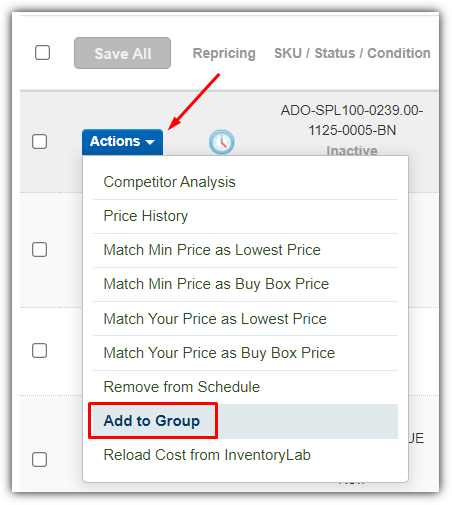Select Reload Cost from InventoryLab
Image resolution: width=452 pixels, height=505 pixels.
pyautogui.click(x=245, y=455)
